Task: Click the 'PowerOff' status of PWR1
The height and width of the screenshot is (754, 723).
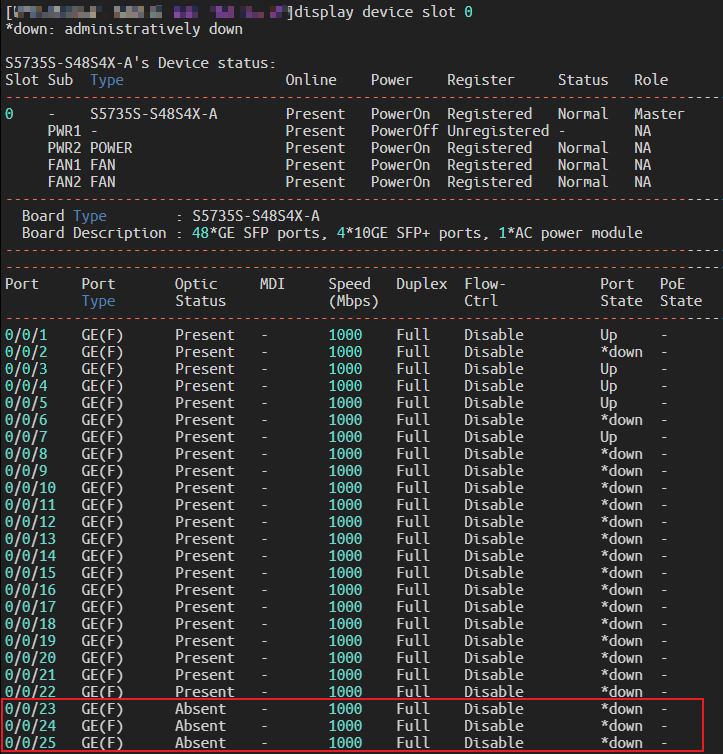Action: (x=400, y=131)
